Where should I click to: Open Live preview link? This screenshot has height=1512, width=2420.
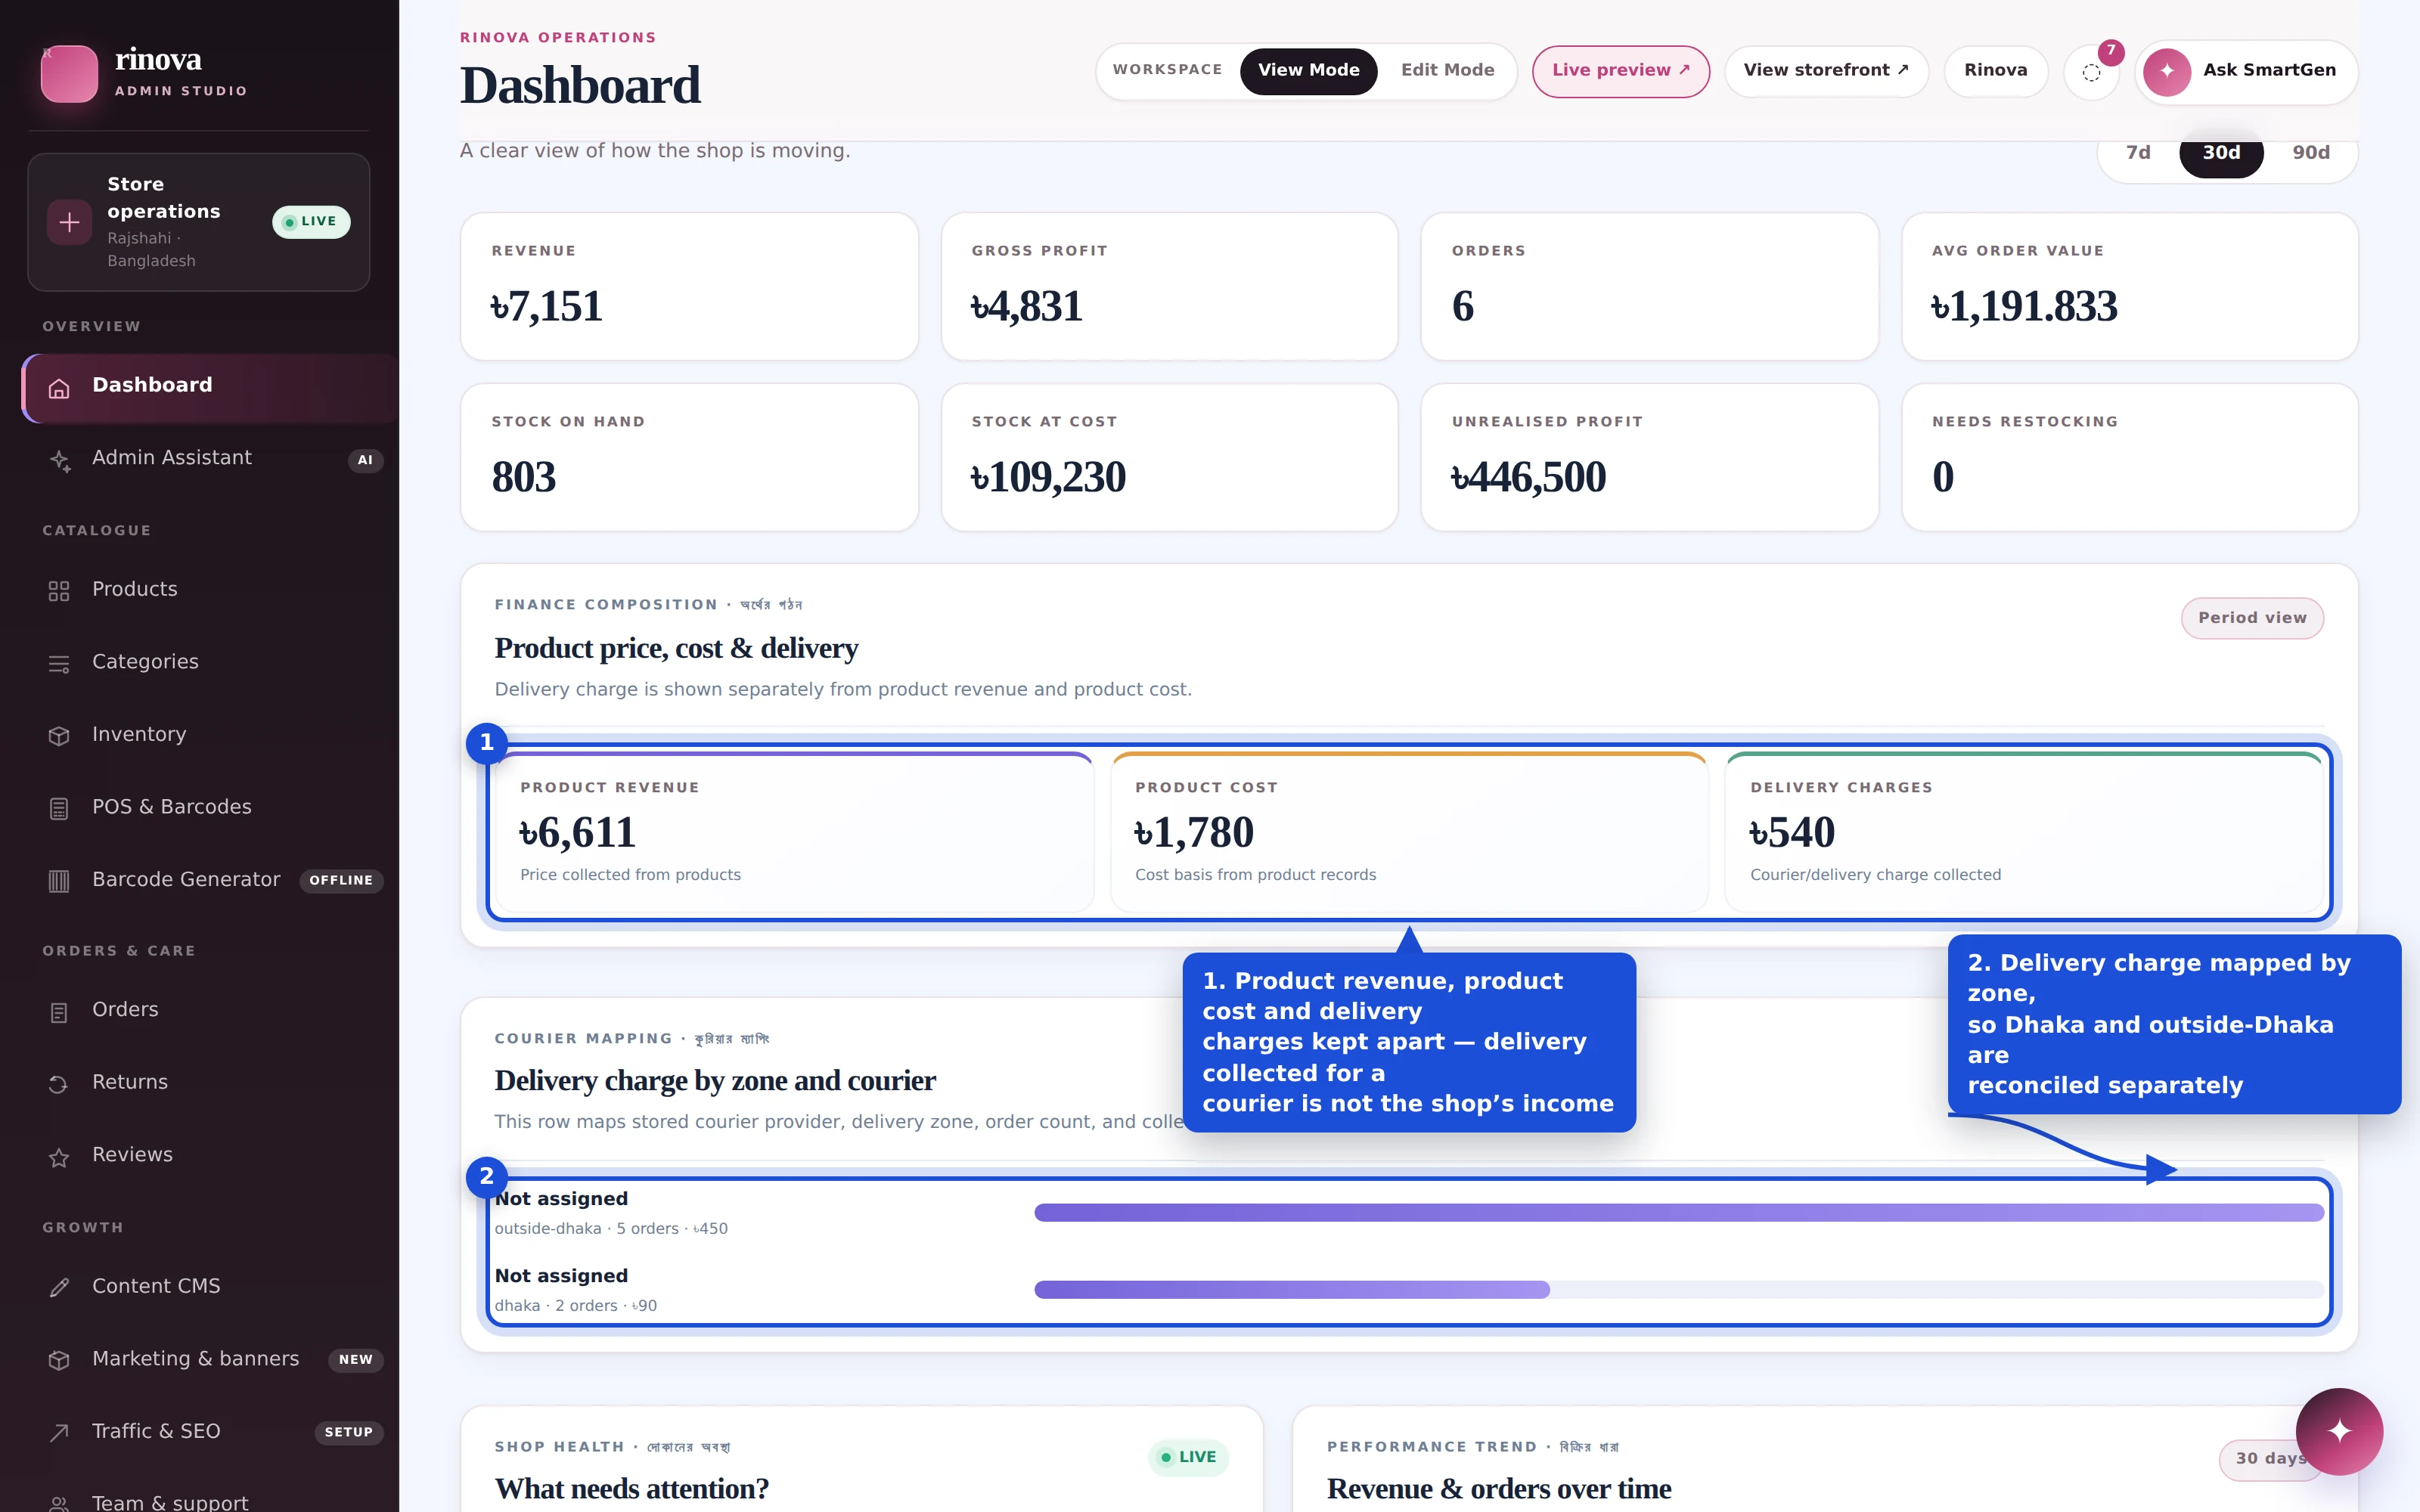point(1620,71)
